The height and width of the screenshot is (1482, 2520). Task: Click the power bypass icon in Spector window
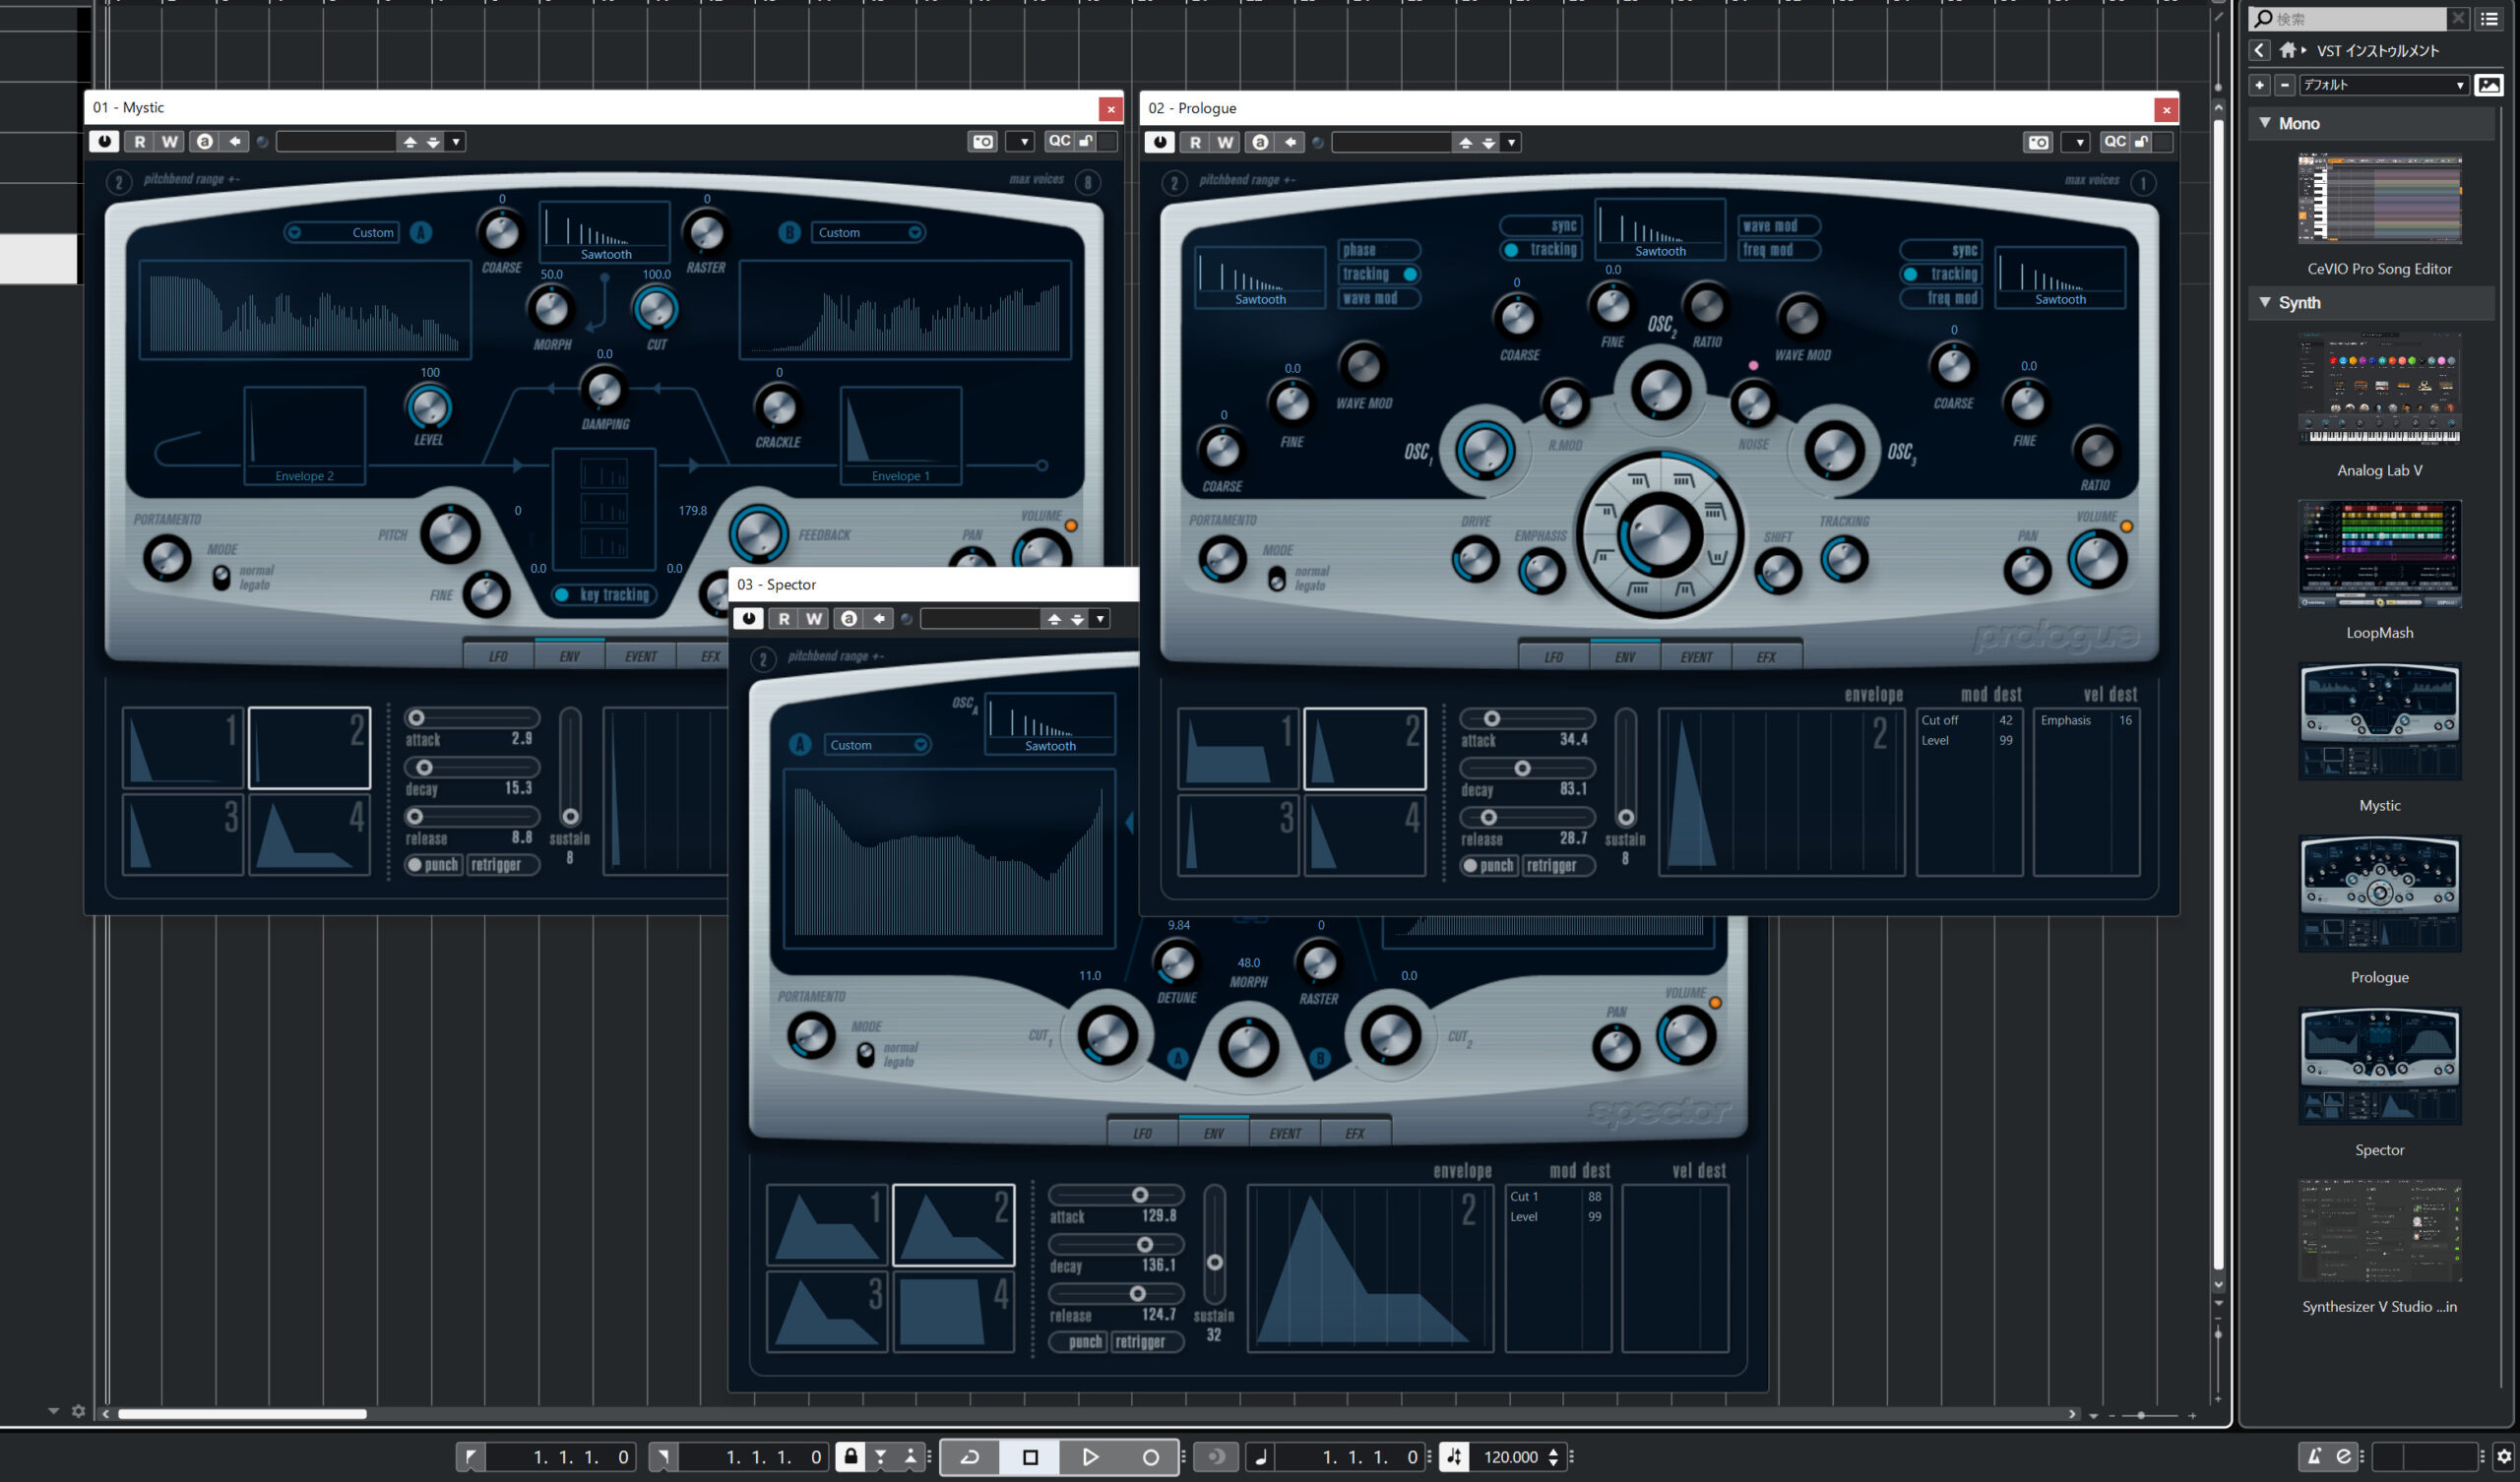click(x=749, y=619)
